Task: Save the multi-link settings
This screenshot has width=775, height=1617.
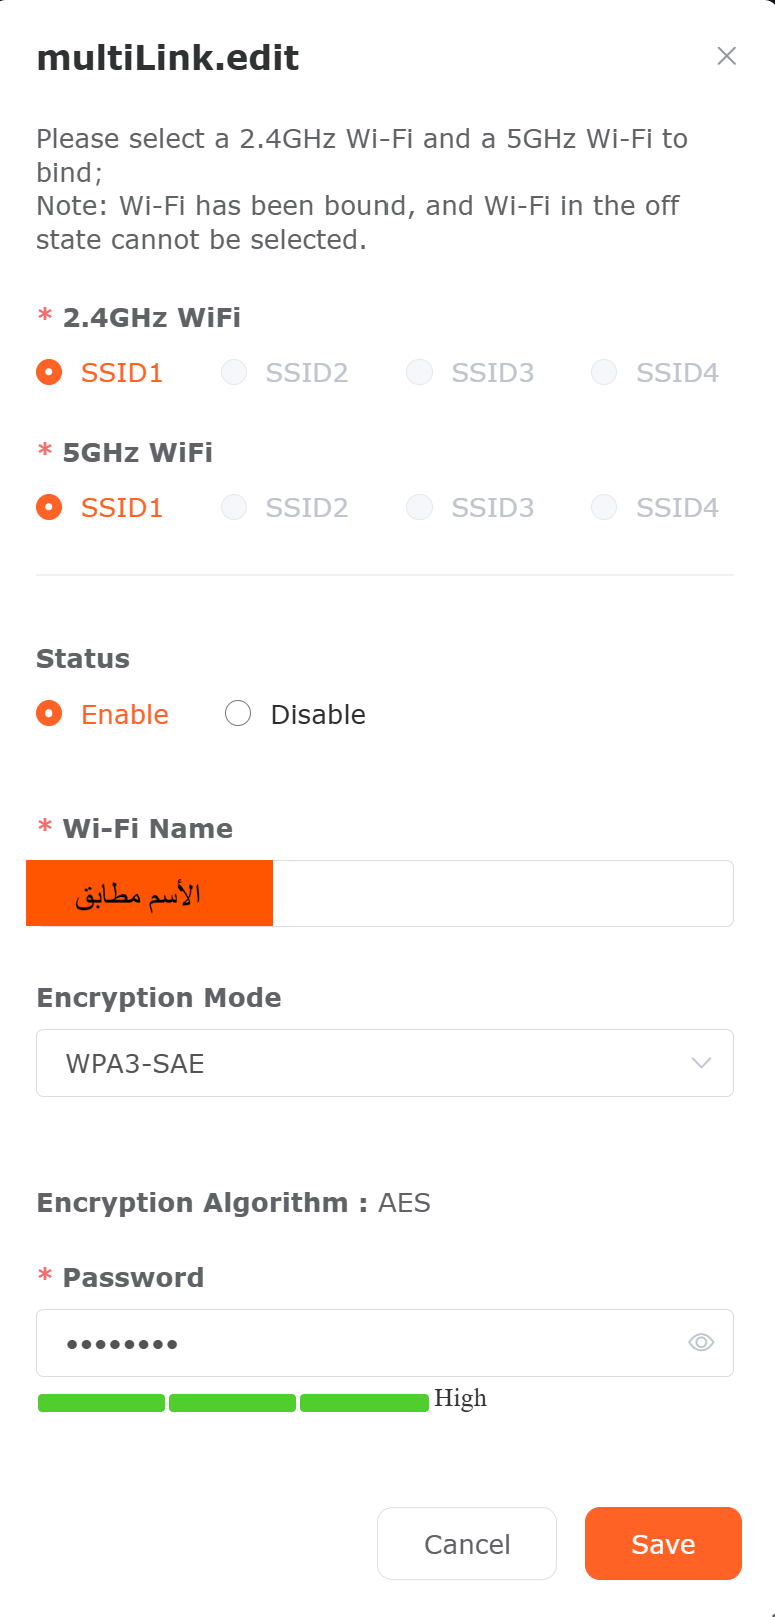Action: 663,1543
